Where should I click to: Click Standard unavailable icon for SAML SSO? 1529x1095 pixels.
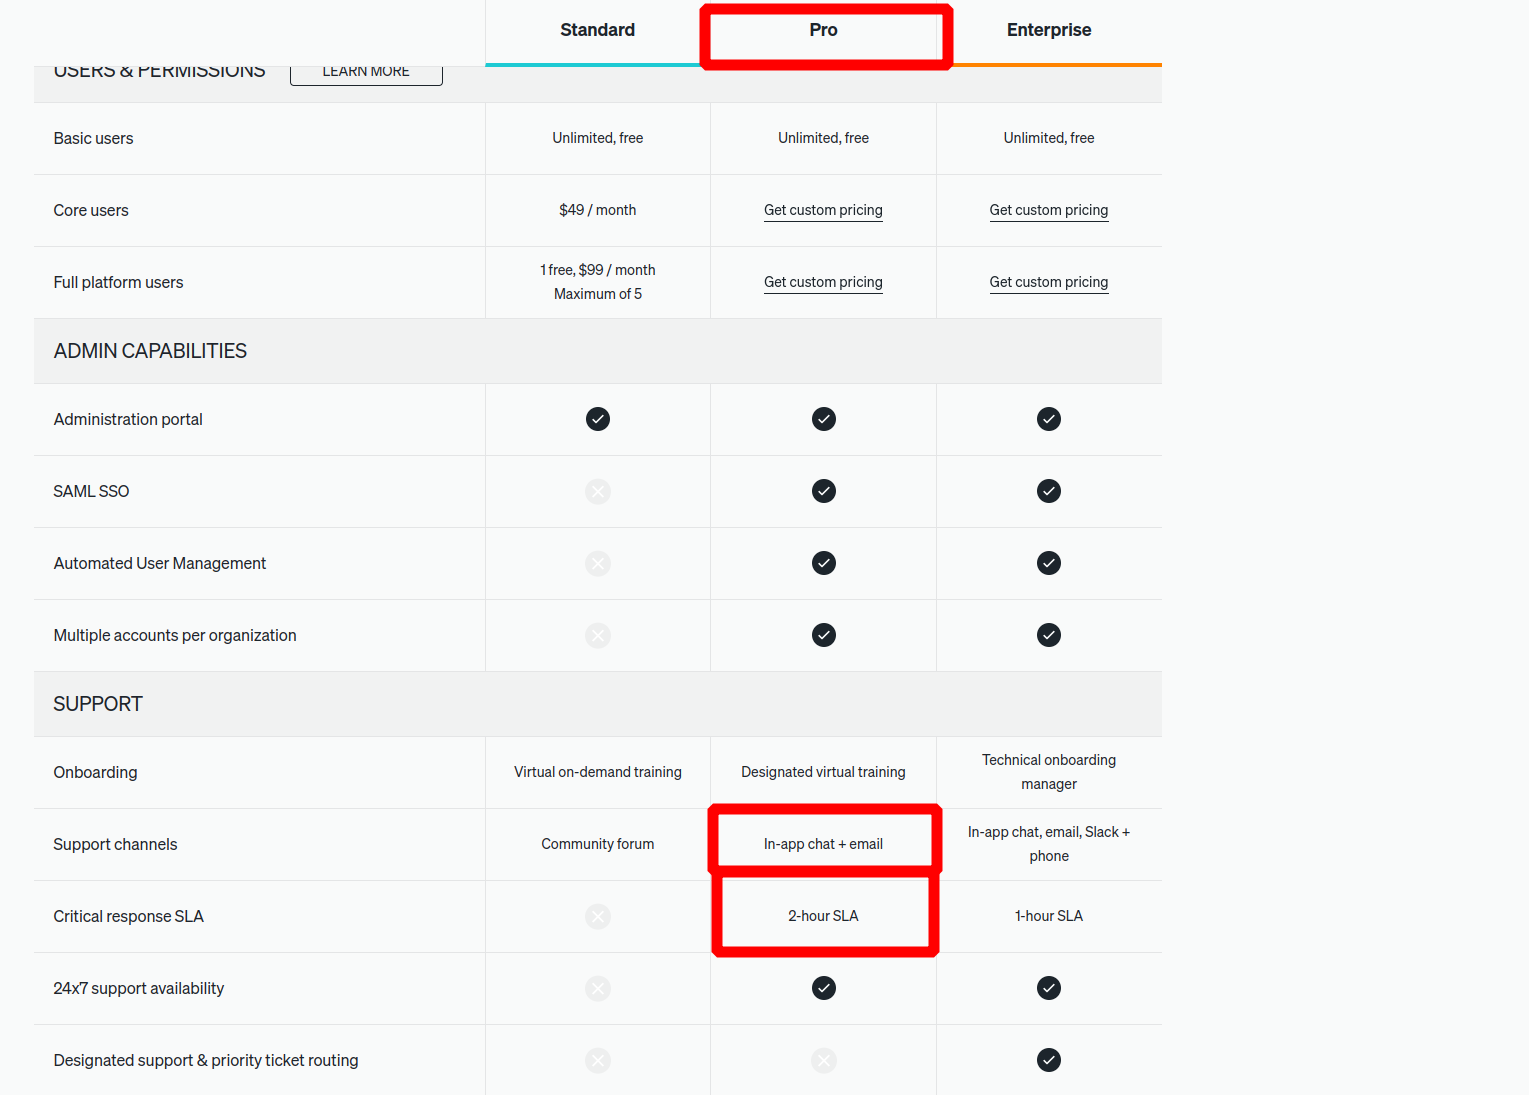tap(598, 491)
